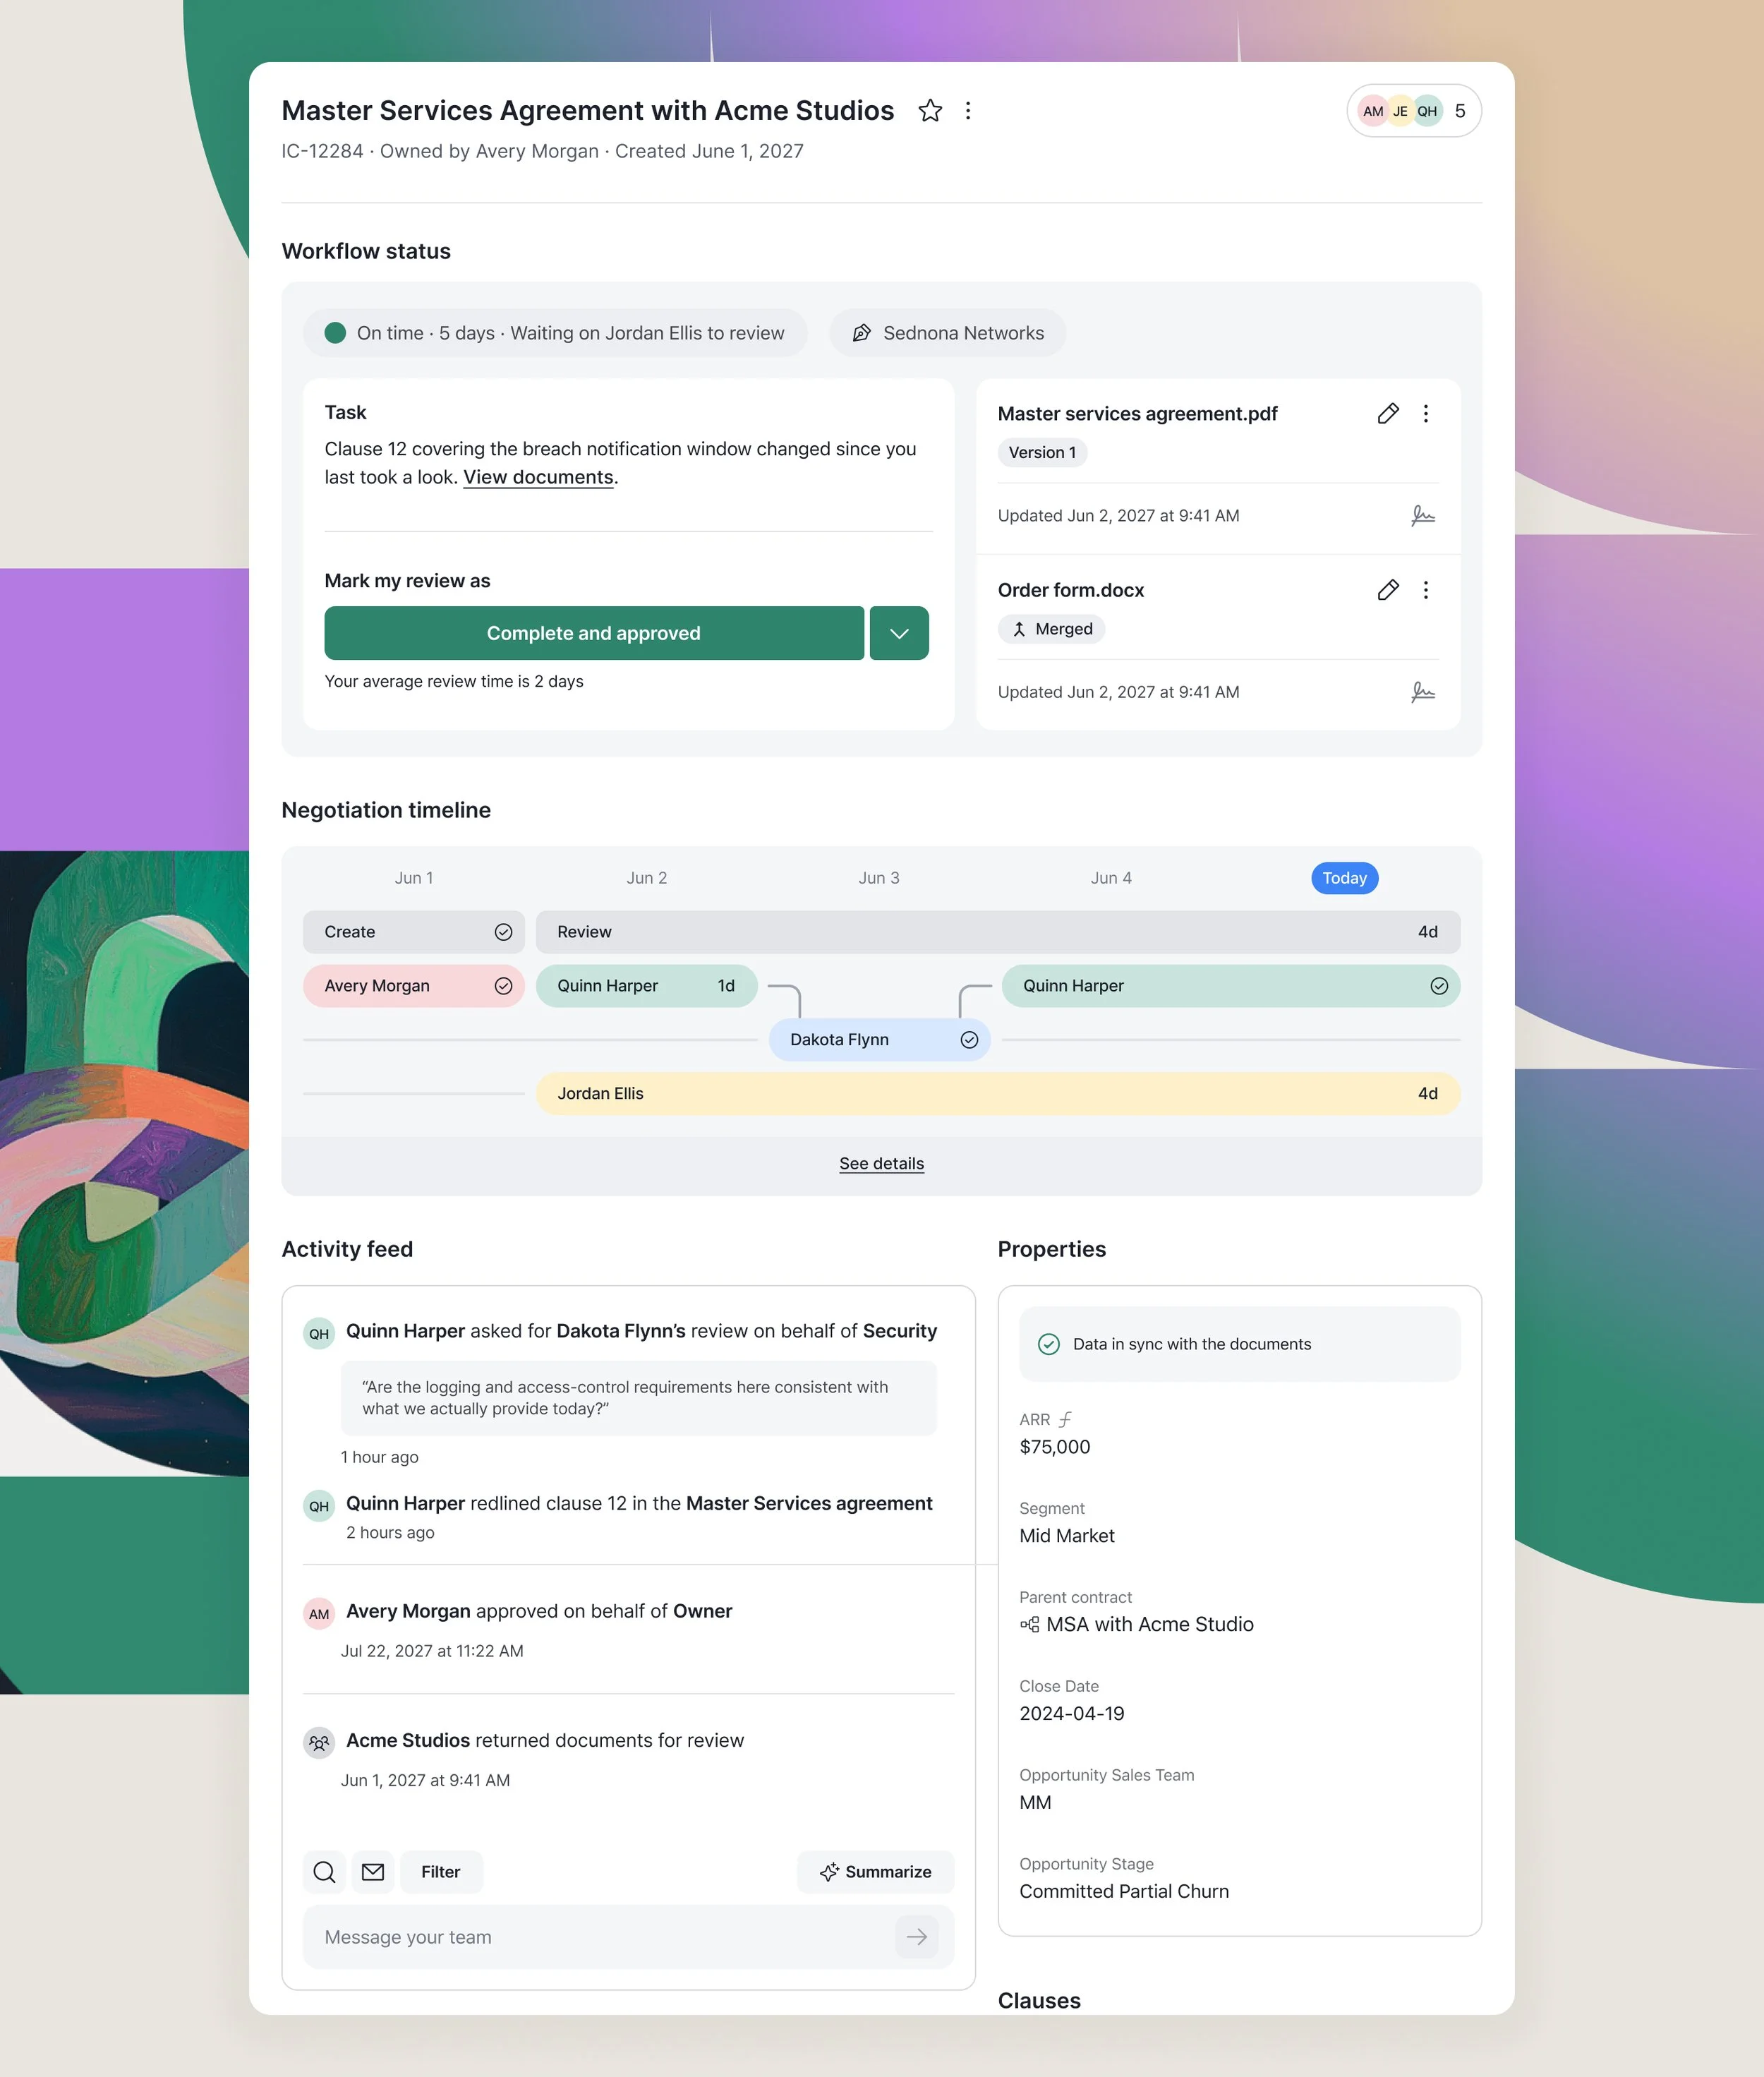Select the Jun 1 timeline date
1764x2077 pixels.
(414, 878)
